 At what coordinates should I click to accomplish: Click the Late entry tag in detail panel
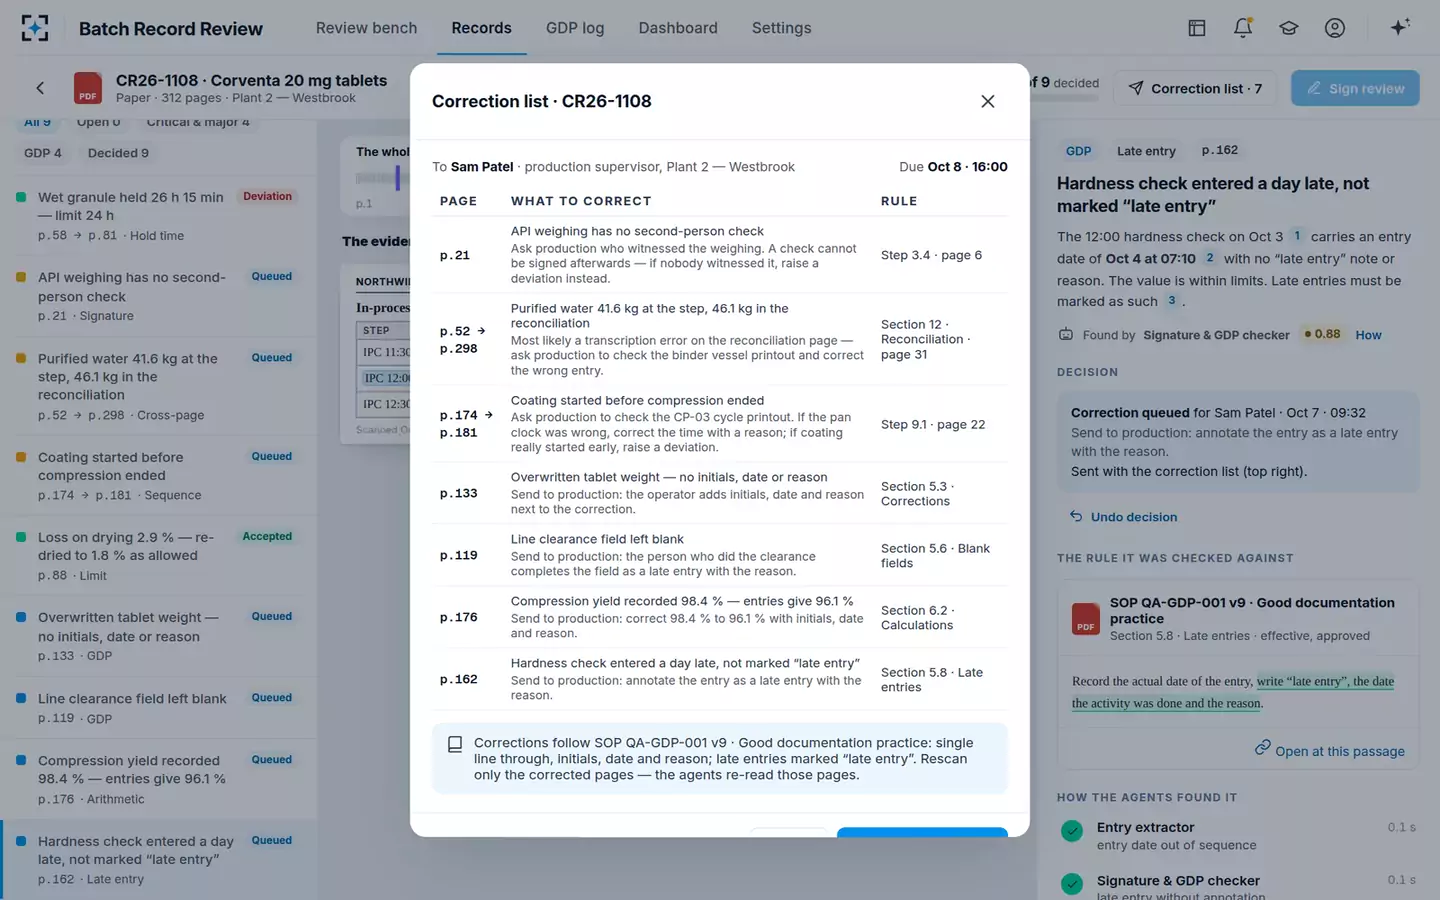coord(1146,151)
